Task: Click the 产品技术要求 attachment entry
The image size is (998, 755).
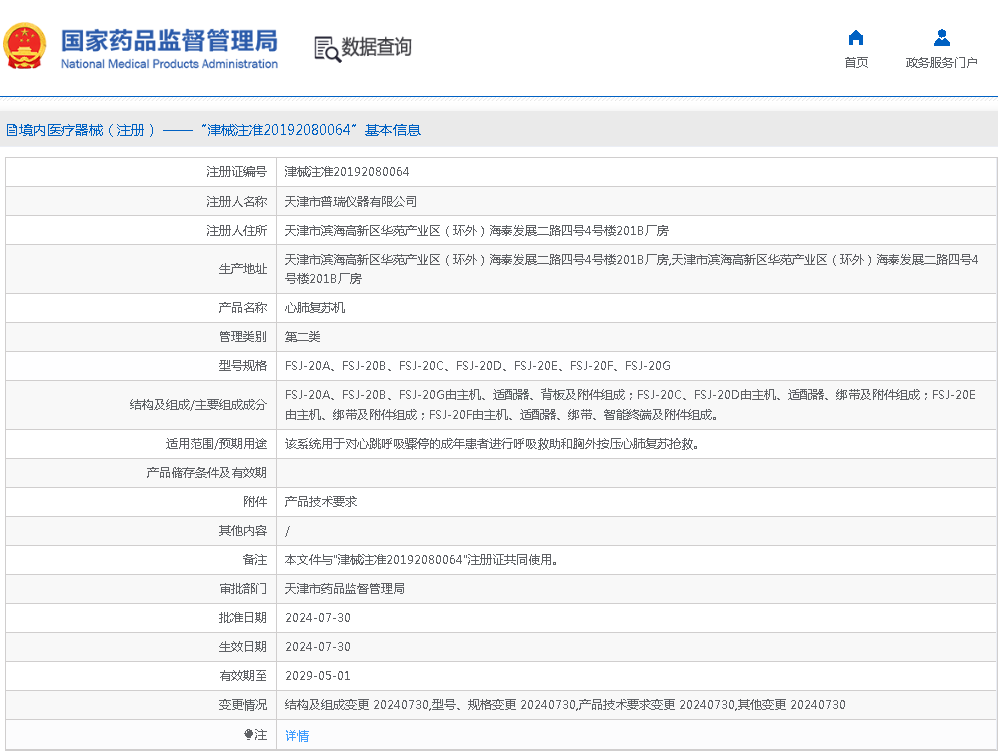Action: tap(321, 501)
